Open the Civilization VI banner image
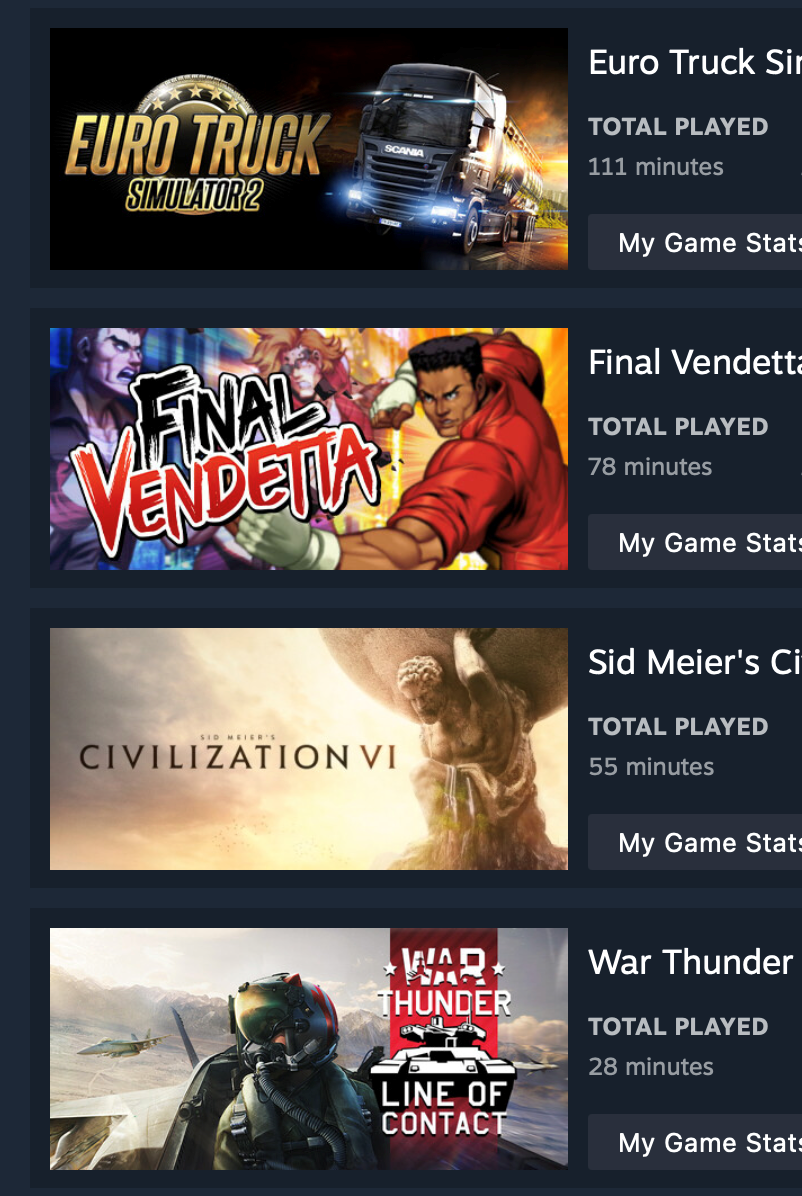The height and width of the screenshot is (1196, 802). click(x=308, y=748)
